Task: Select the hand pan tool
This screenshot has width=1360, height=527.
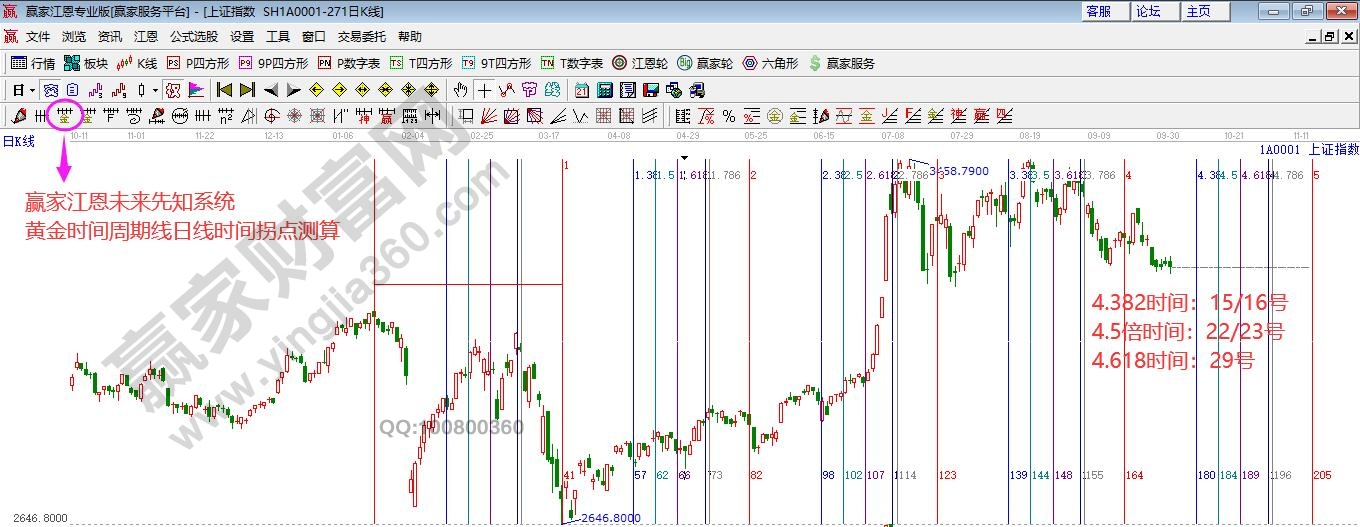Action: pyautogui.click(x=461, y=90)
